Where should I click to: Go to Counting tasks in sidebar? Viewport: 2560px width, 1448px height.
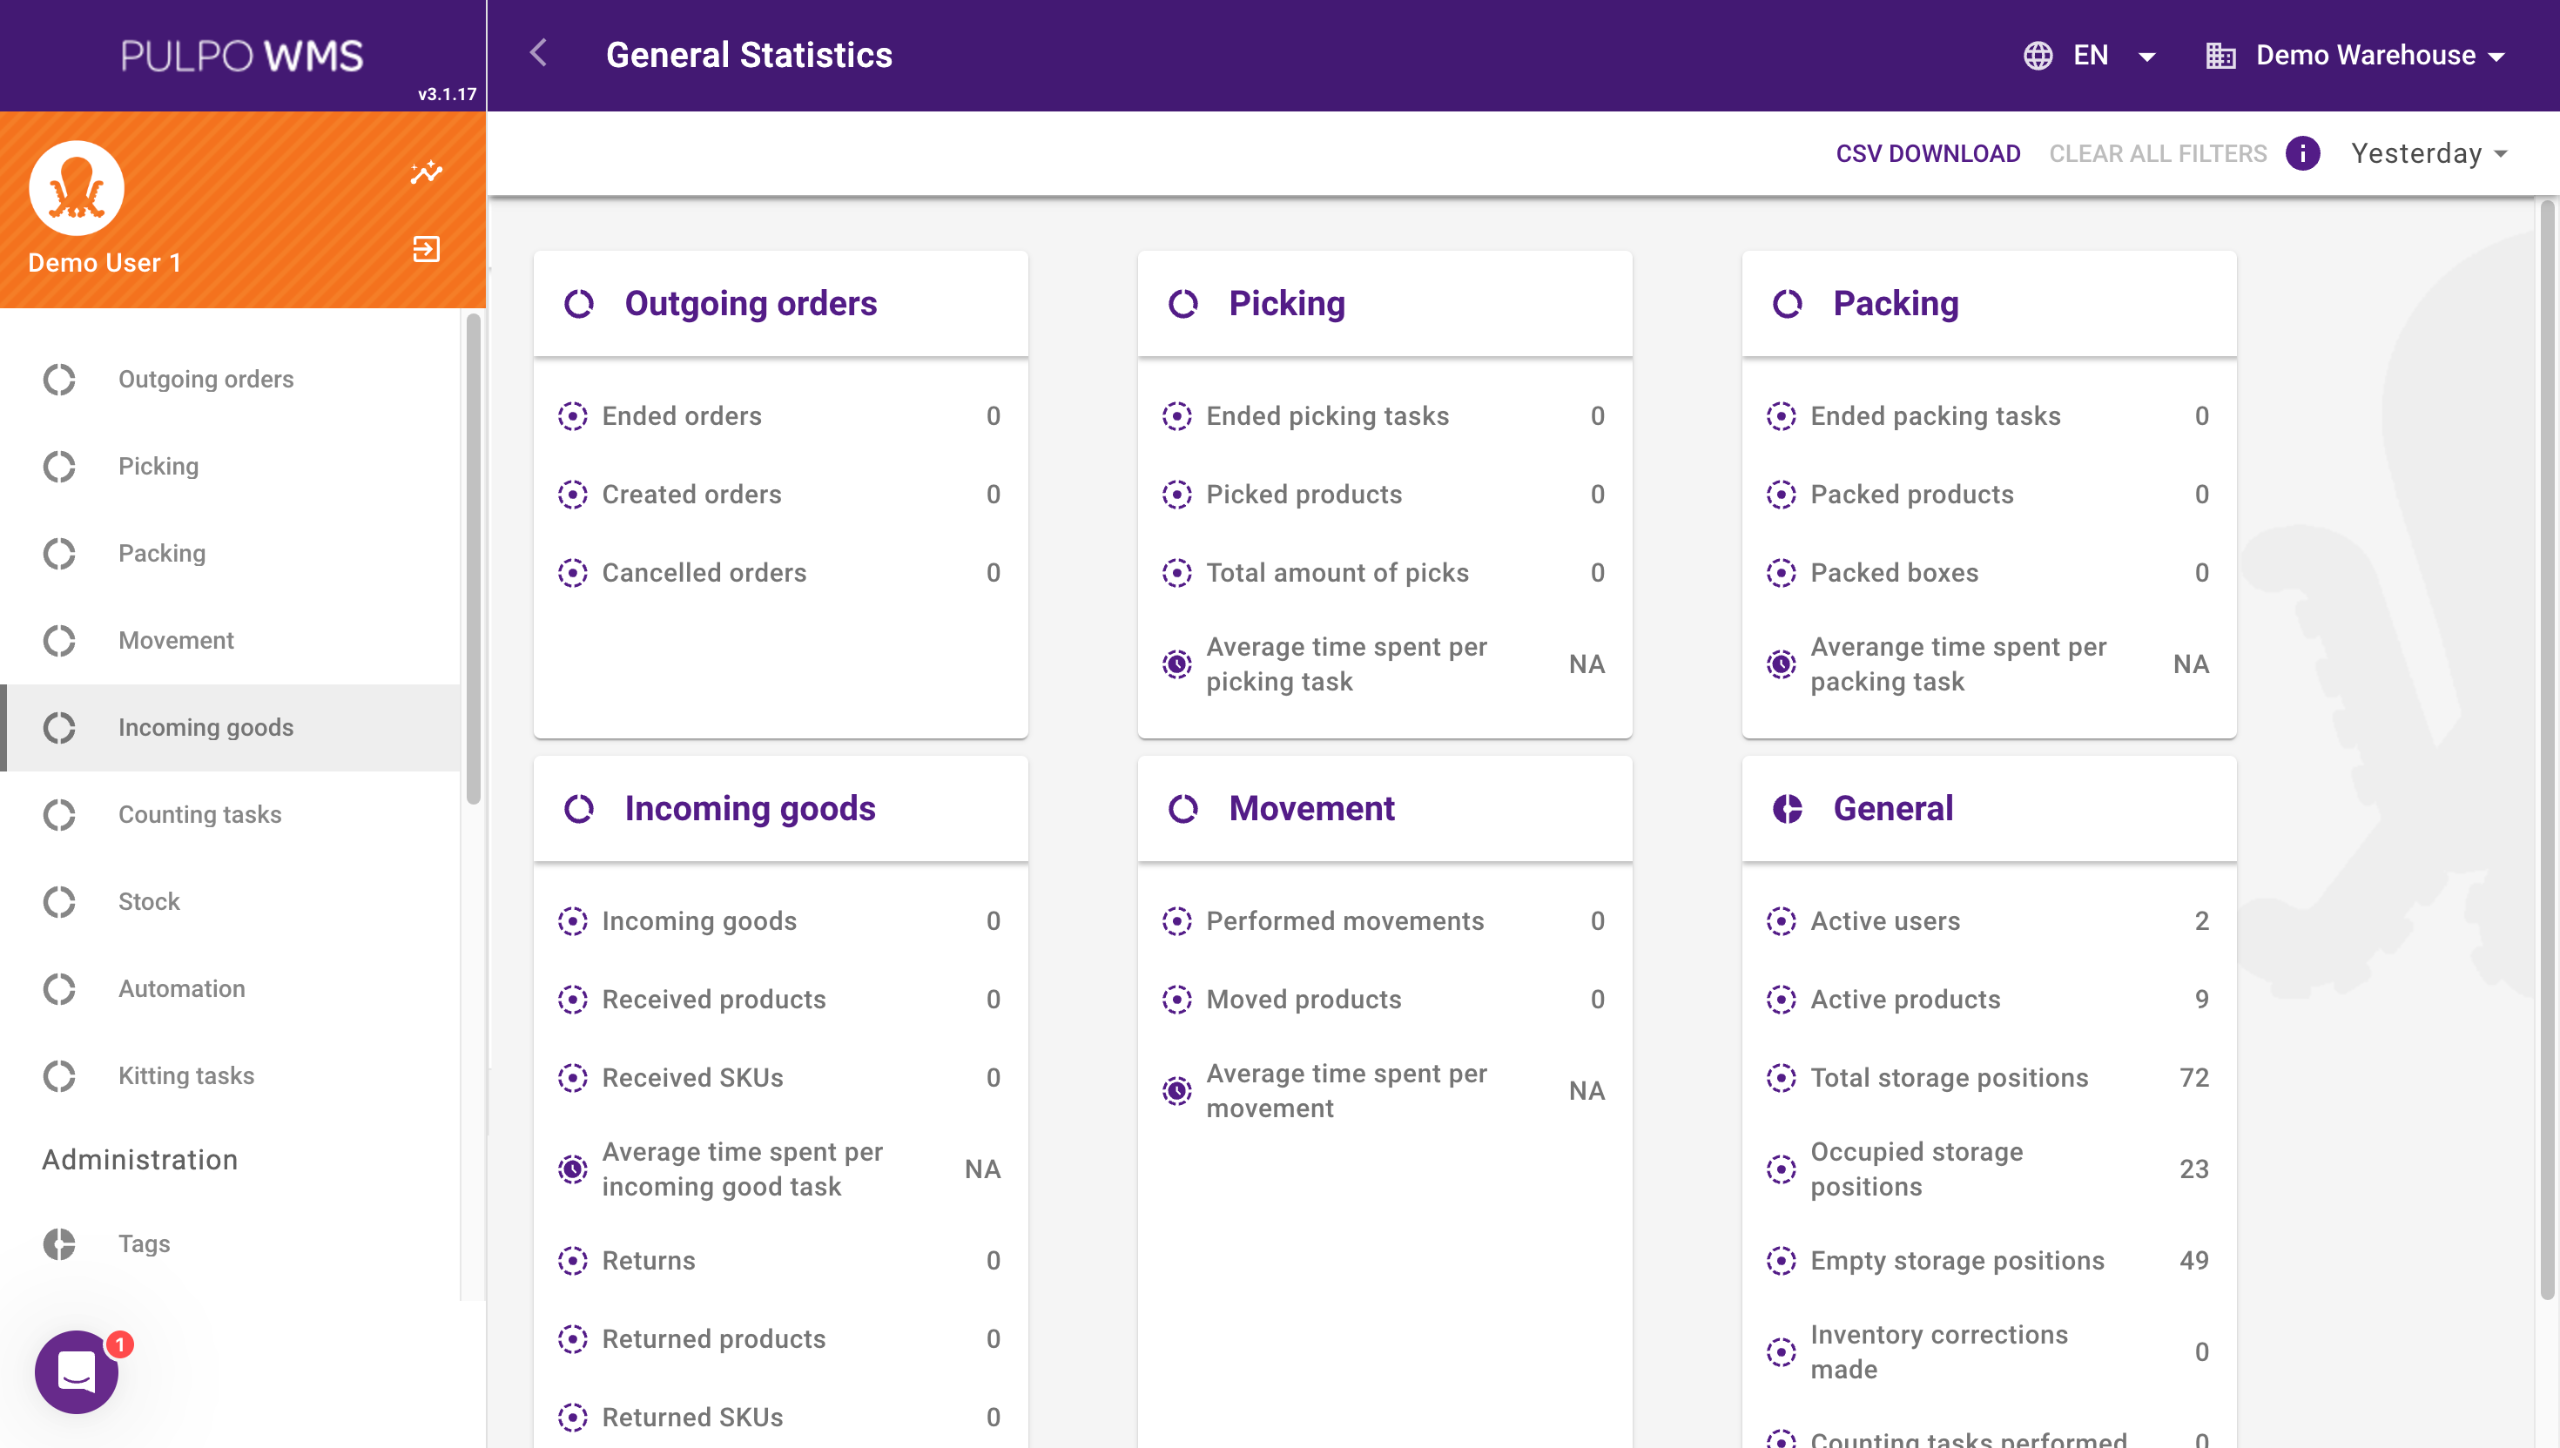[200, 814]
